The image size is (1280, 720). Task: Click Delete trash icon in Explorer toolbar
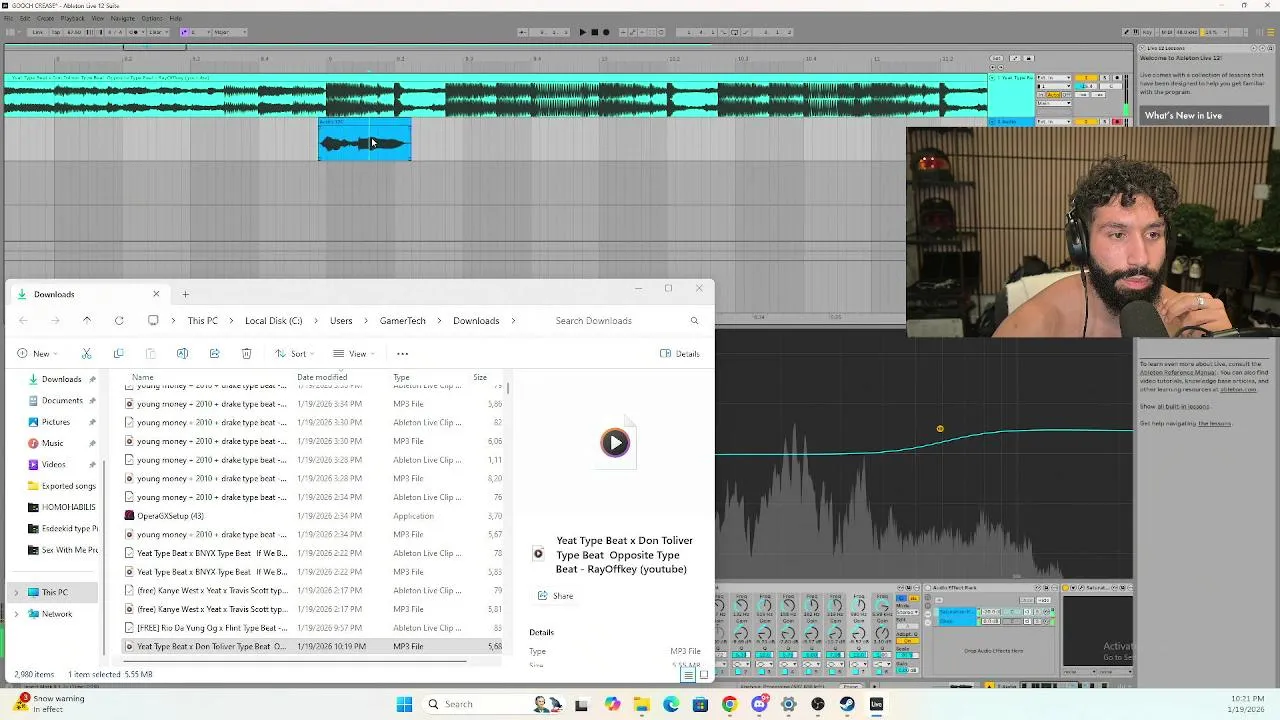pyautogui.click(x=246, y=353)
